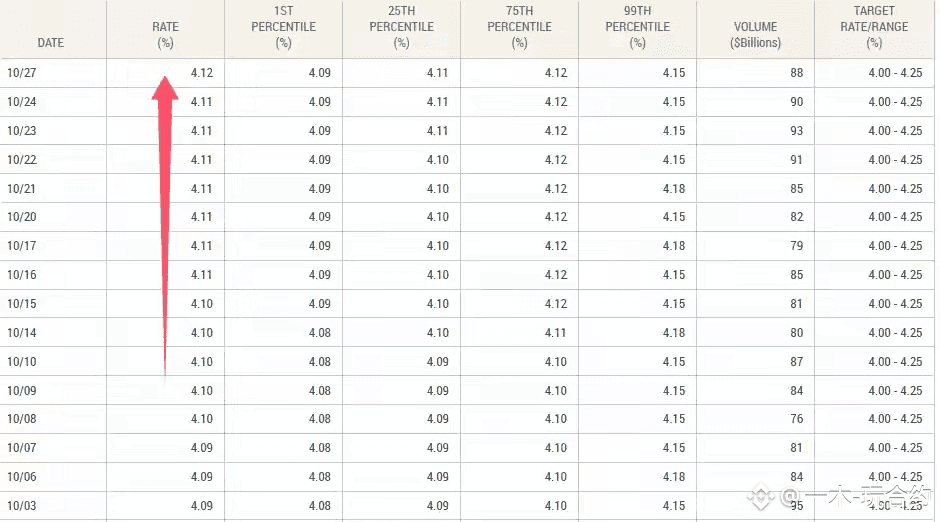
Task: Click the RATE (%) column header
Action: click(165, 35)
